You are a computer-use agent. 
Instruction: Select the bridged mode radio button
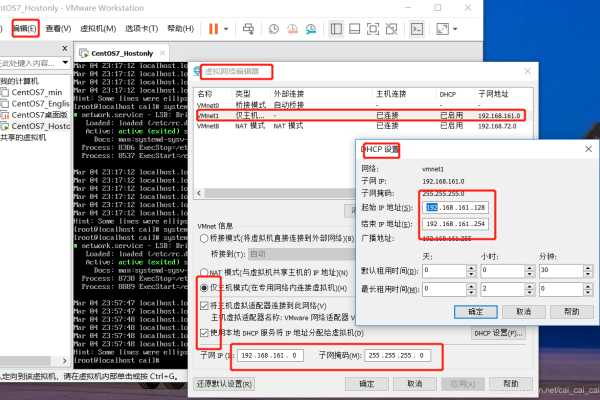click(202, 240)
